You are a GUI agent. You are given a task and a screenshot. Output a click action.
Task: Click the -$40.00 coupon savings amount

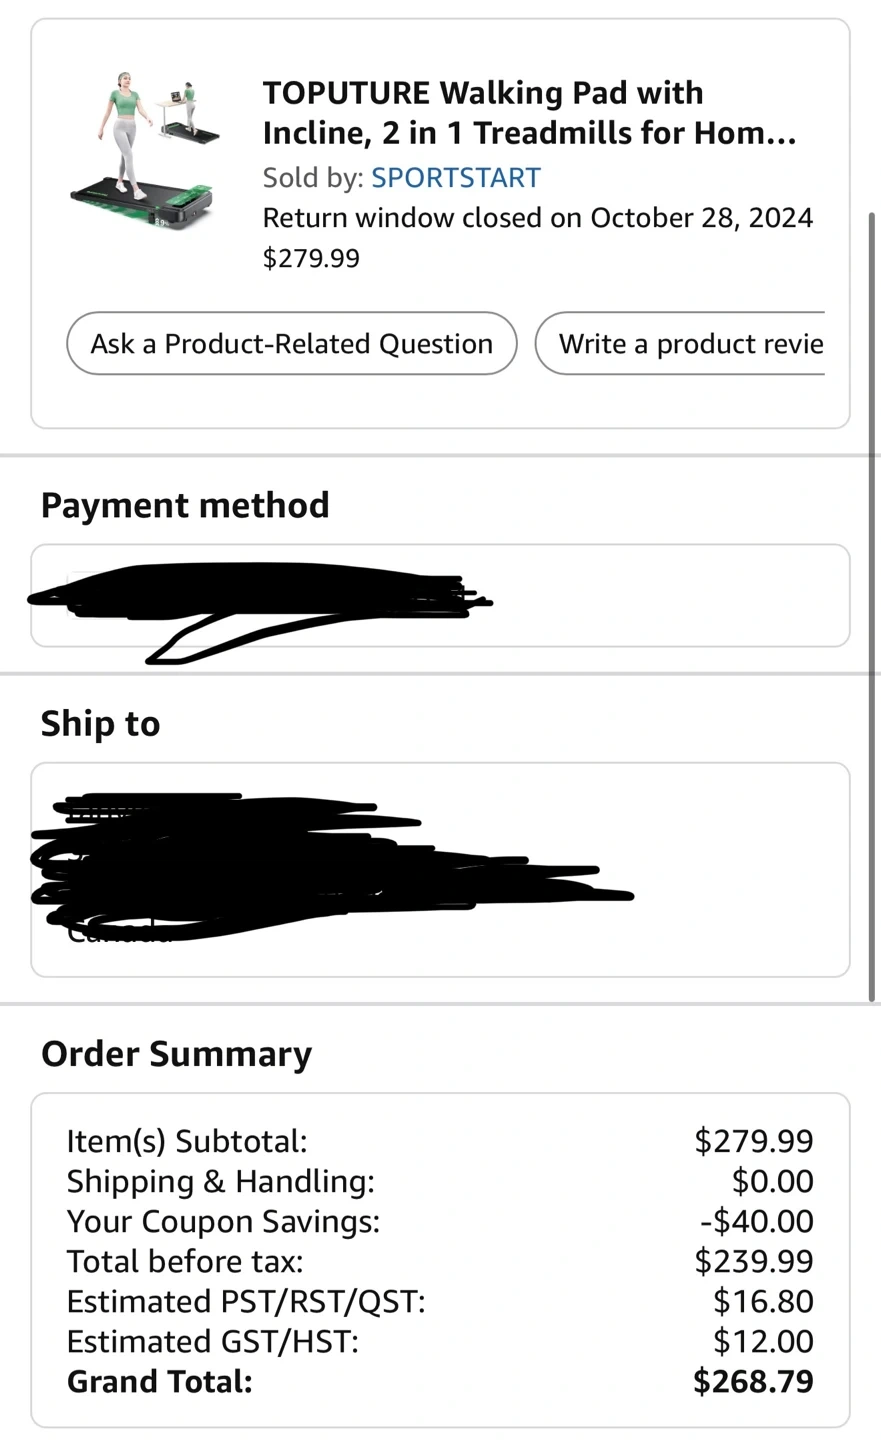pos(757,1221)
